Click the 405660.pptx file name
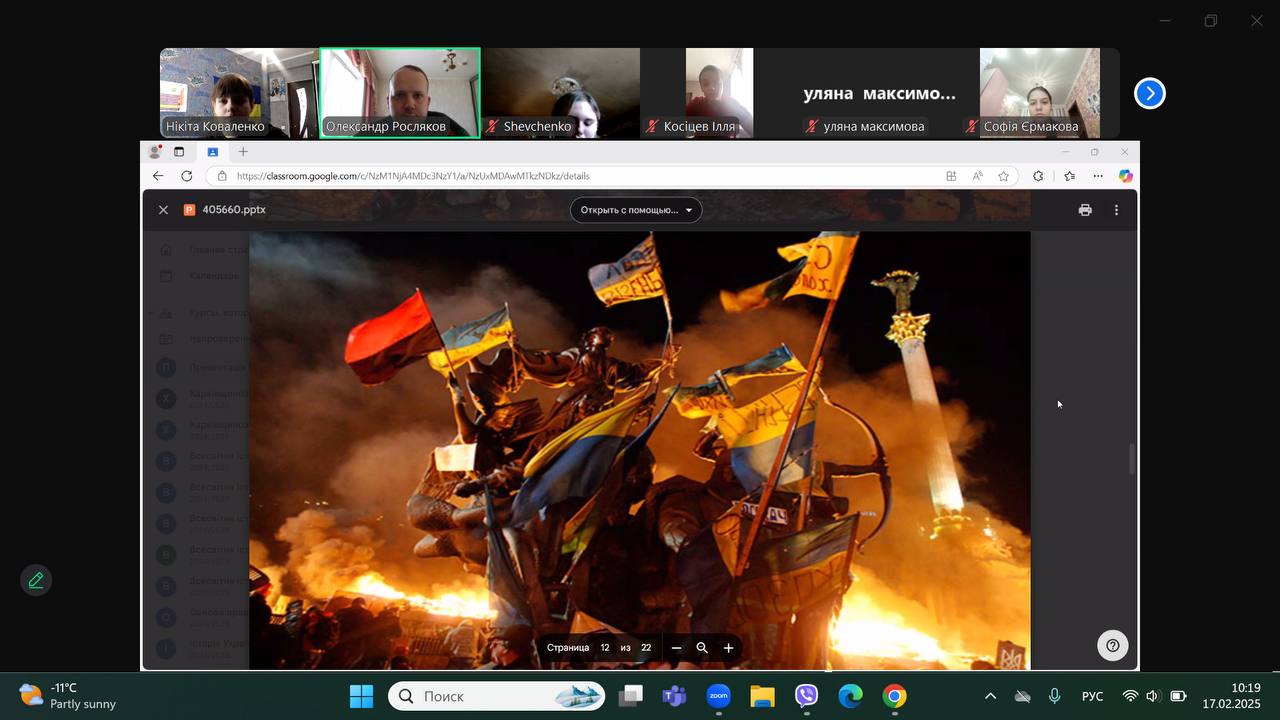Screen dimensions: 1280x720 click(234, 210)
